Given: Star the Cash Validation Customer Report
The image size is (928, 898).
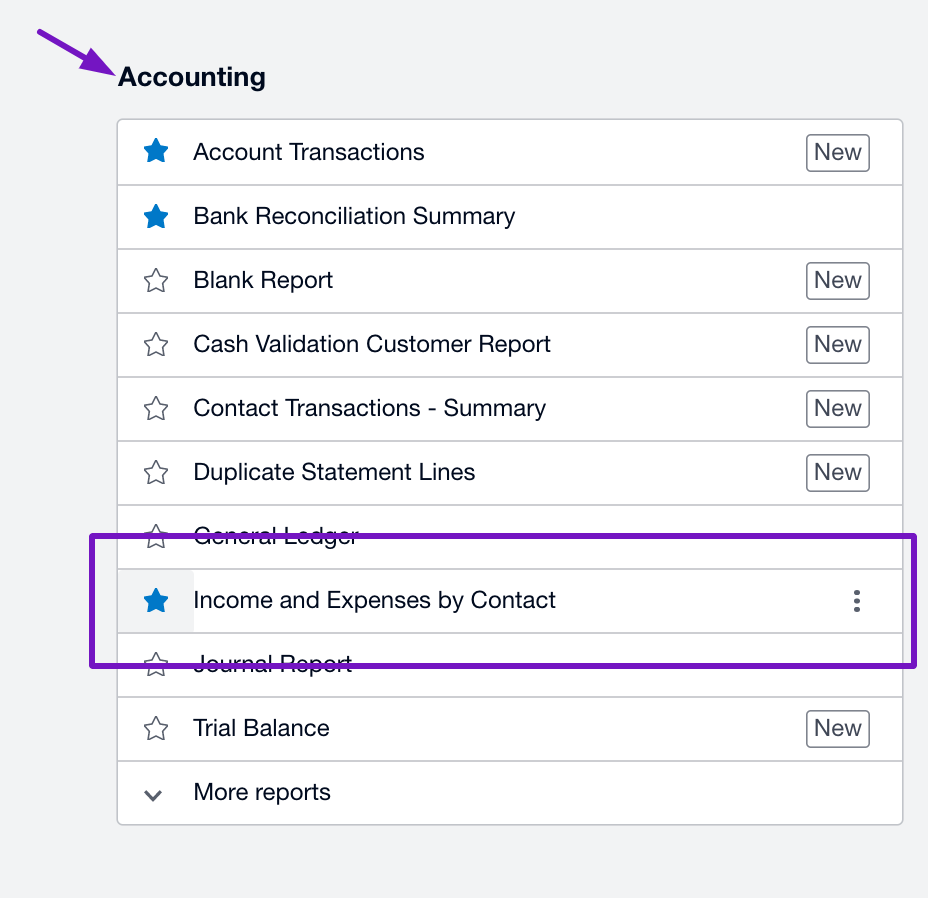Looking at the screenshot, I should [156, 344].
